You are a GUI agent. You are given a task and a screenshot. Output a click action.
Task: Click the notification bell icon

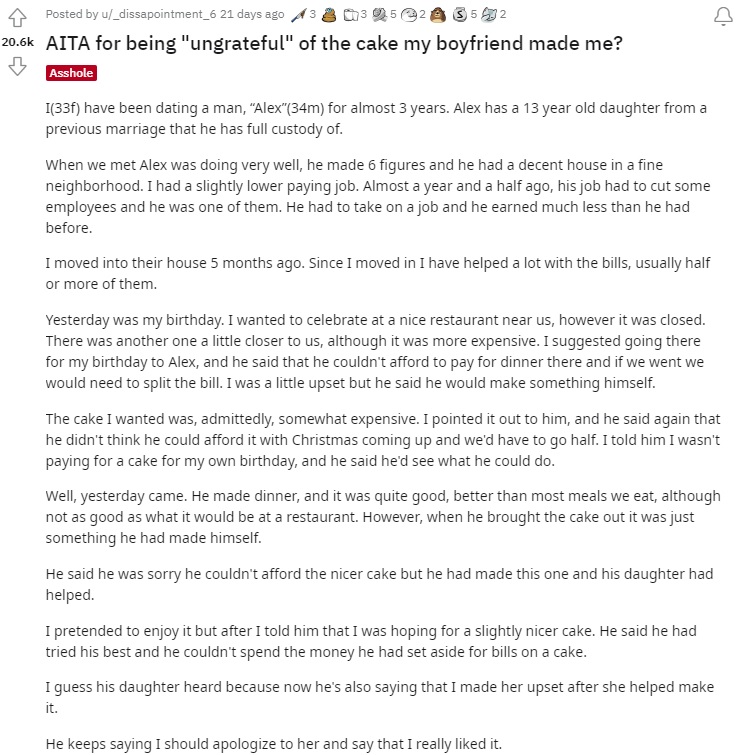721,16
